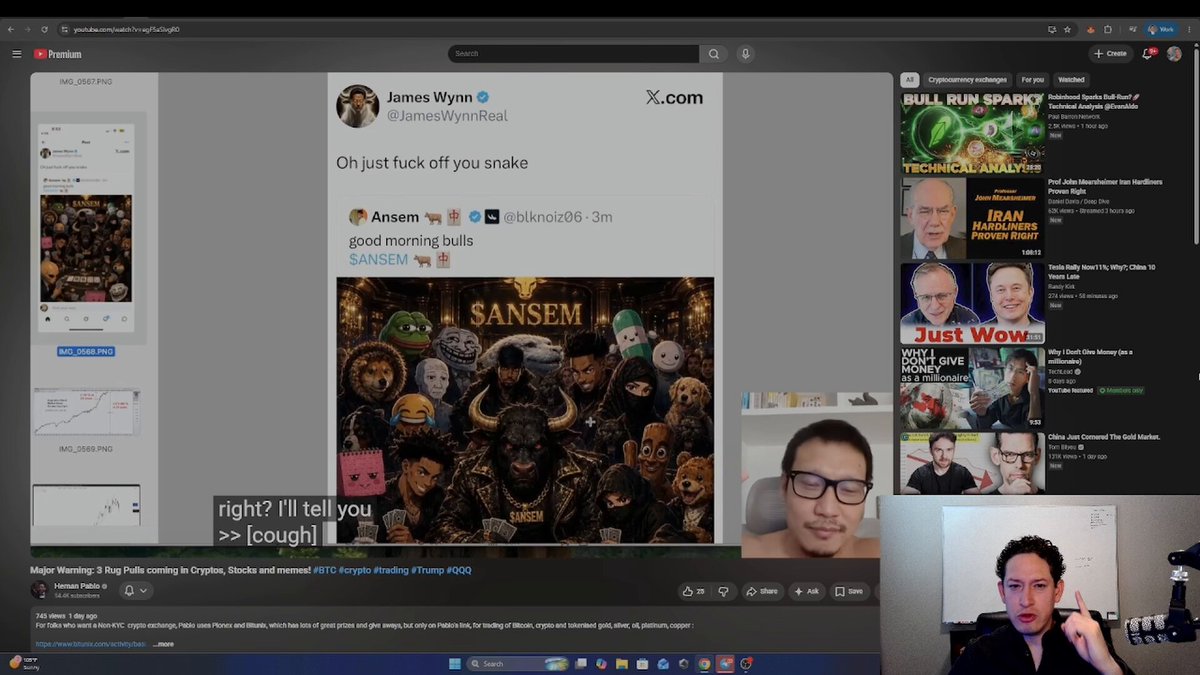Select IMG_0568.PNG file label in video
The width and height of the screenshot is (1200, 675).
pyautogui.click(x=86, y=352)
